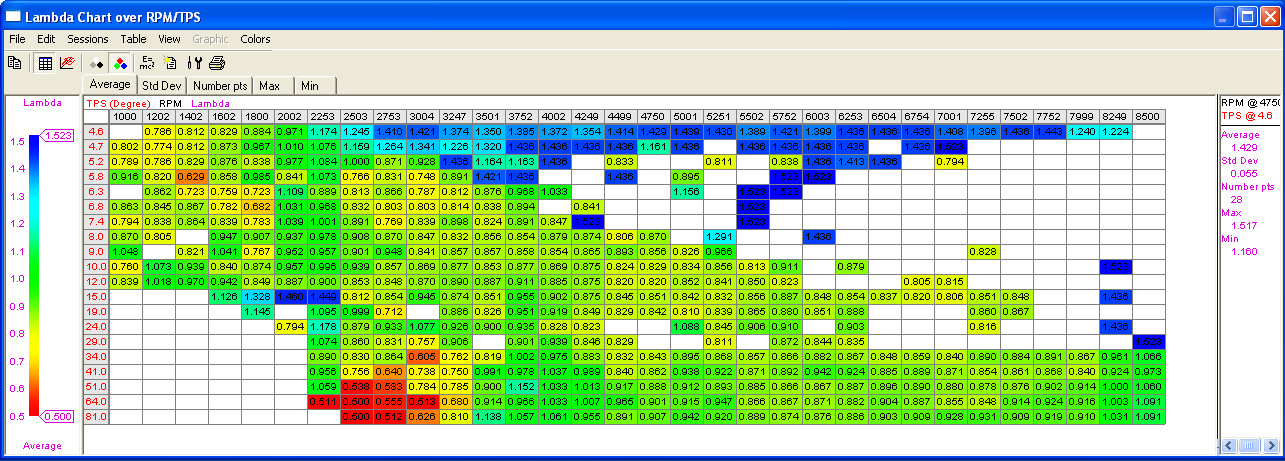Open the Table menu
The image size is (1285, 461).
[133, 39]
